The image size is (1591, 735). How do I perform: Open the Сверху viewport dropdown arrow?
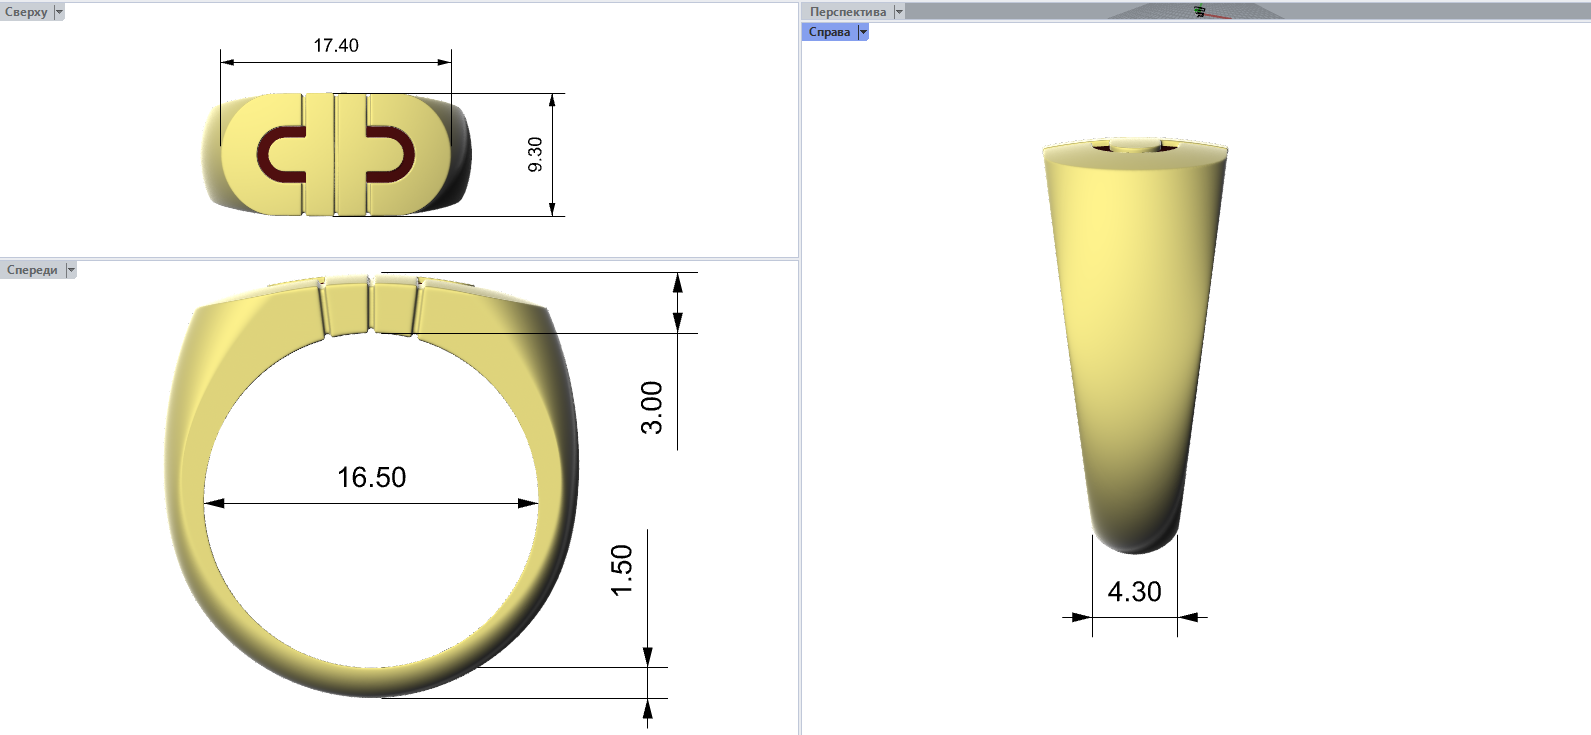point(59,12)
